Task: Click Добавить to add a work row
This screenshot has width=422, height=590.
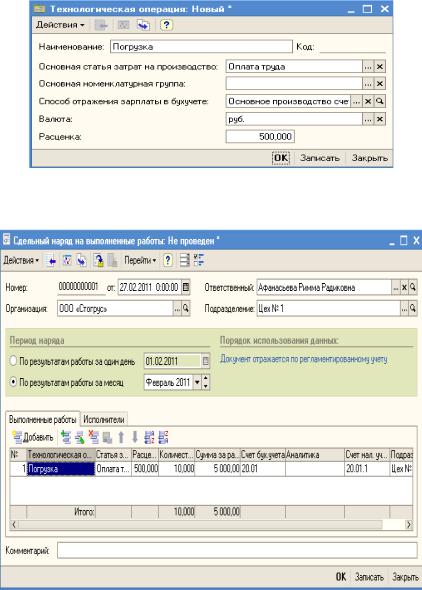Action: point(33,437)
